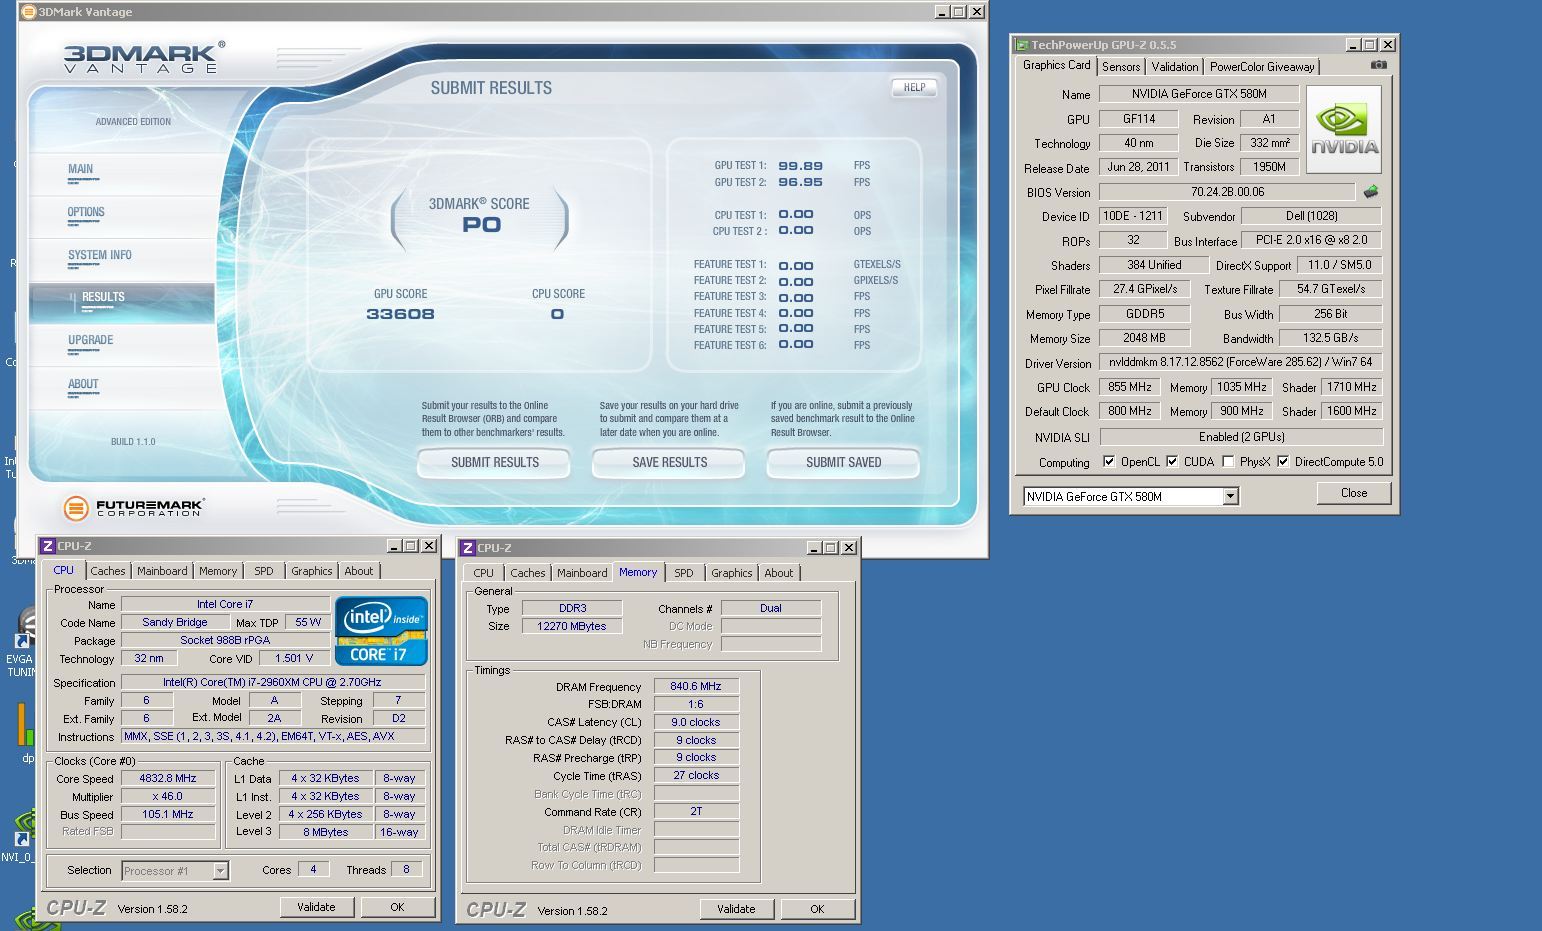1542x931 pixels.
Task: Click the Driver Version field in GPU-Z
Action: [1241, 362]
